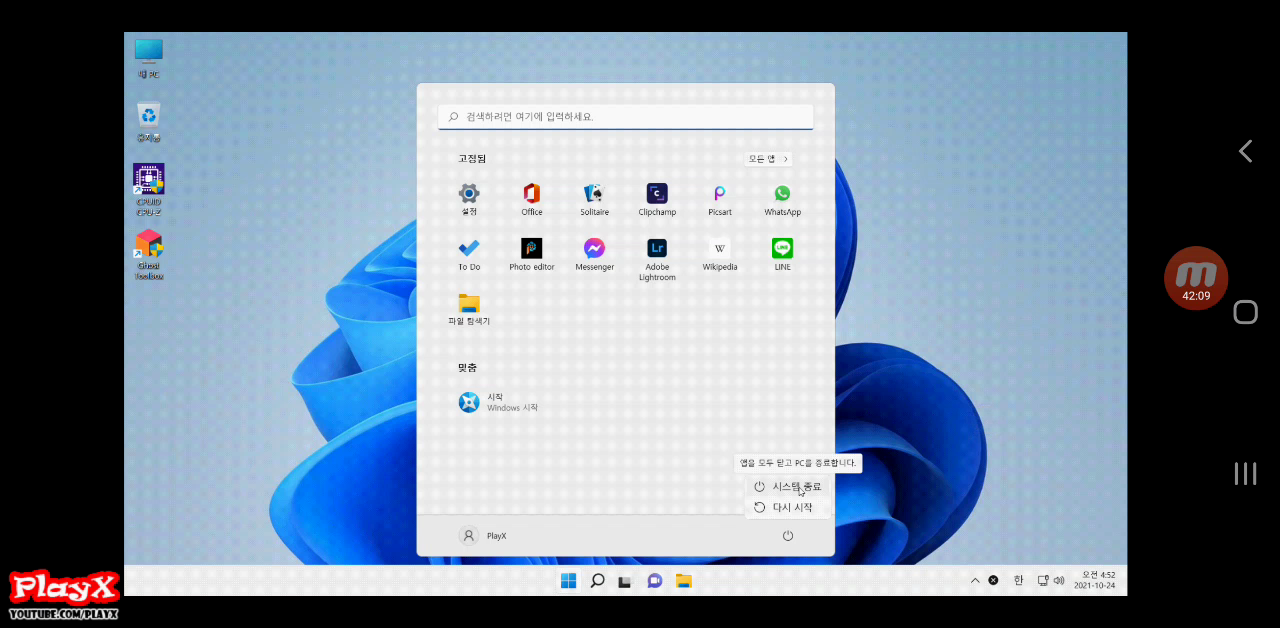Expand hidden system tray icons chevron

pyautogui.click(x=975, y=580)
